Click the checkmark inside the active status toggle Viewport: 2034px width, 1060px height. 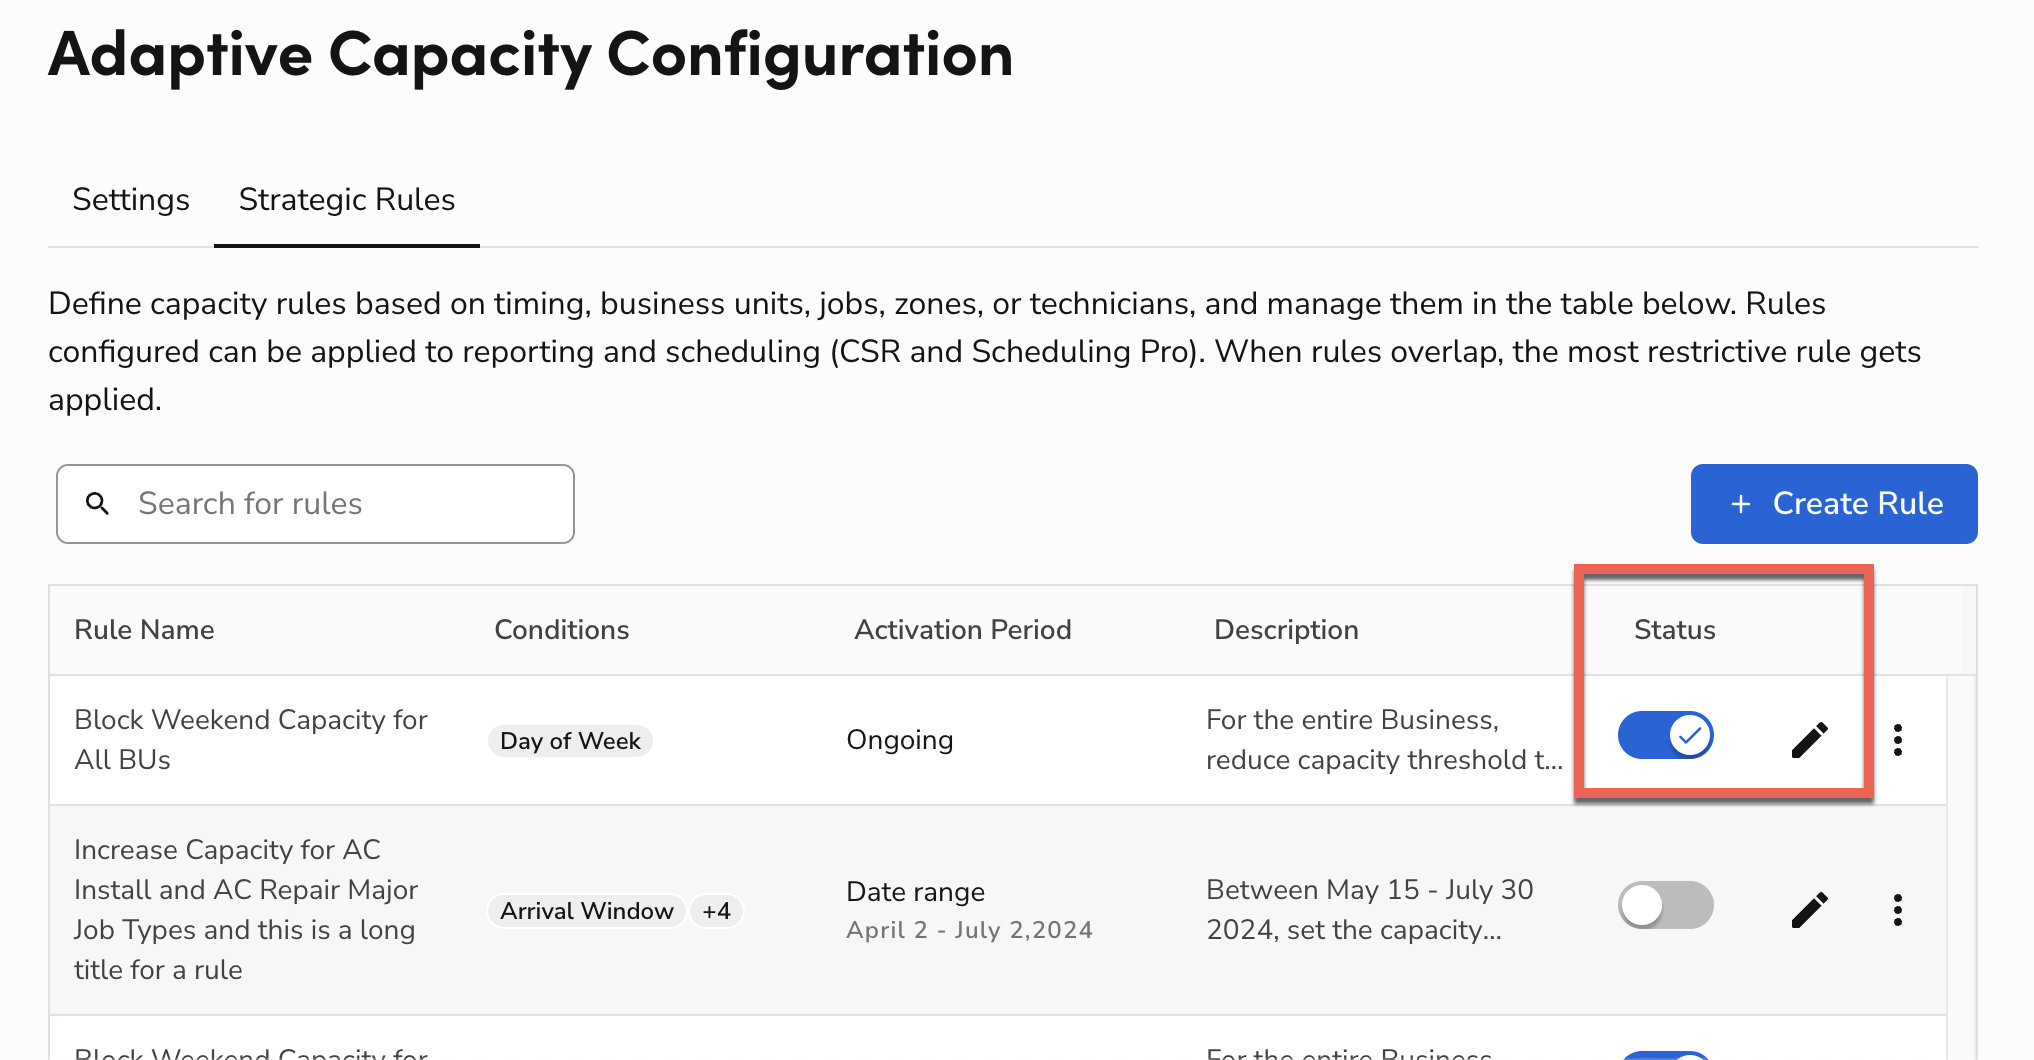coord(1689,735)
